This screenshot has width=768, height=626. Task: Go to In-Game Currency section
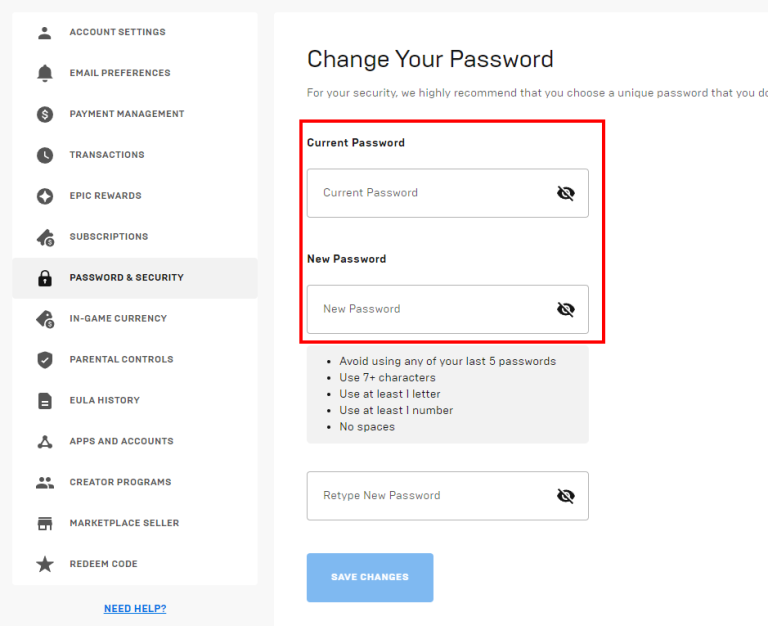pos(118,319)
